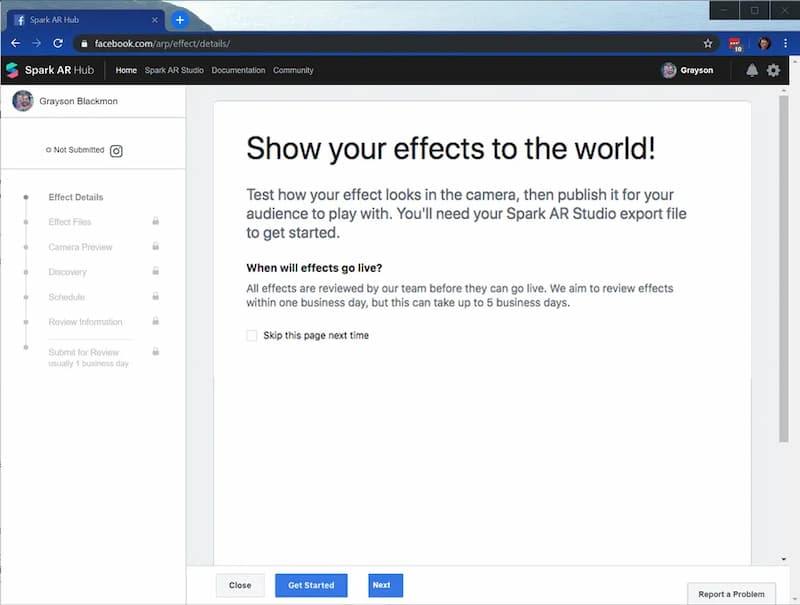
Task: Go to the Documentation menu item
Action: [x=238, y=71]
